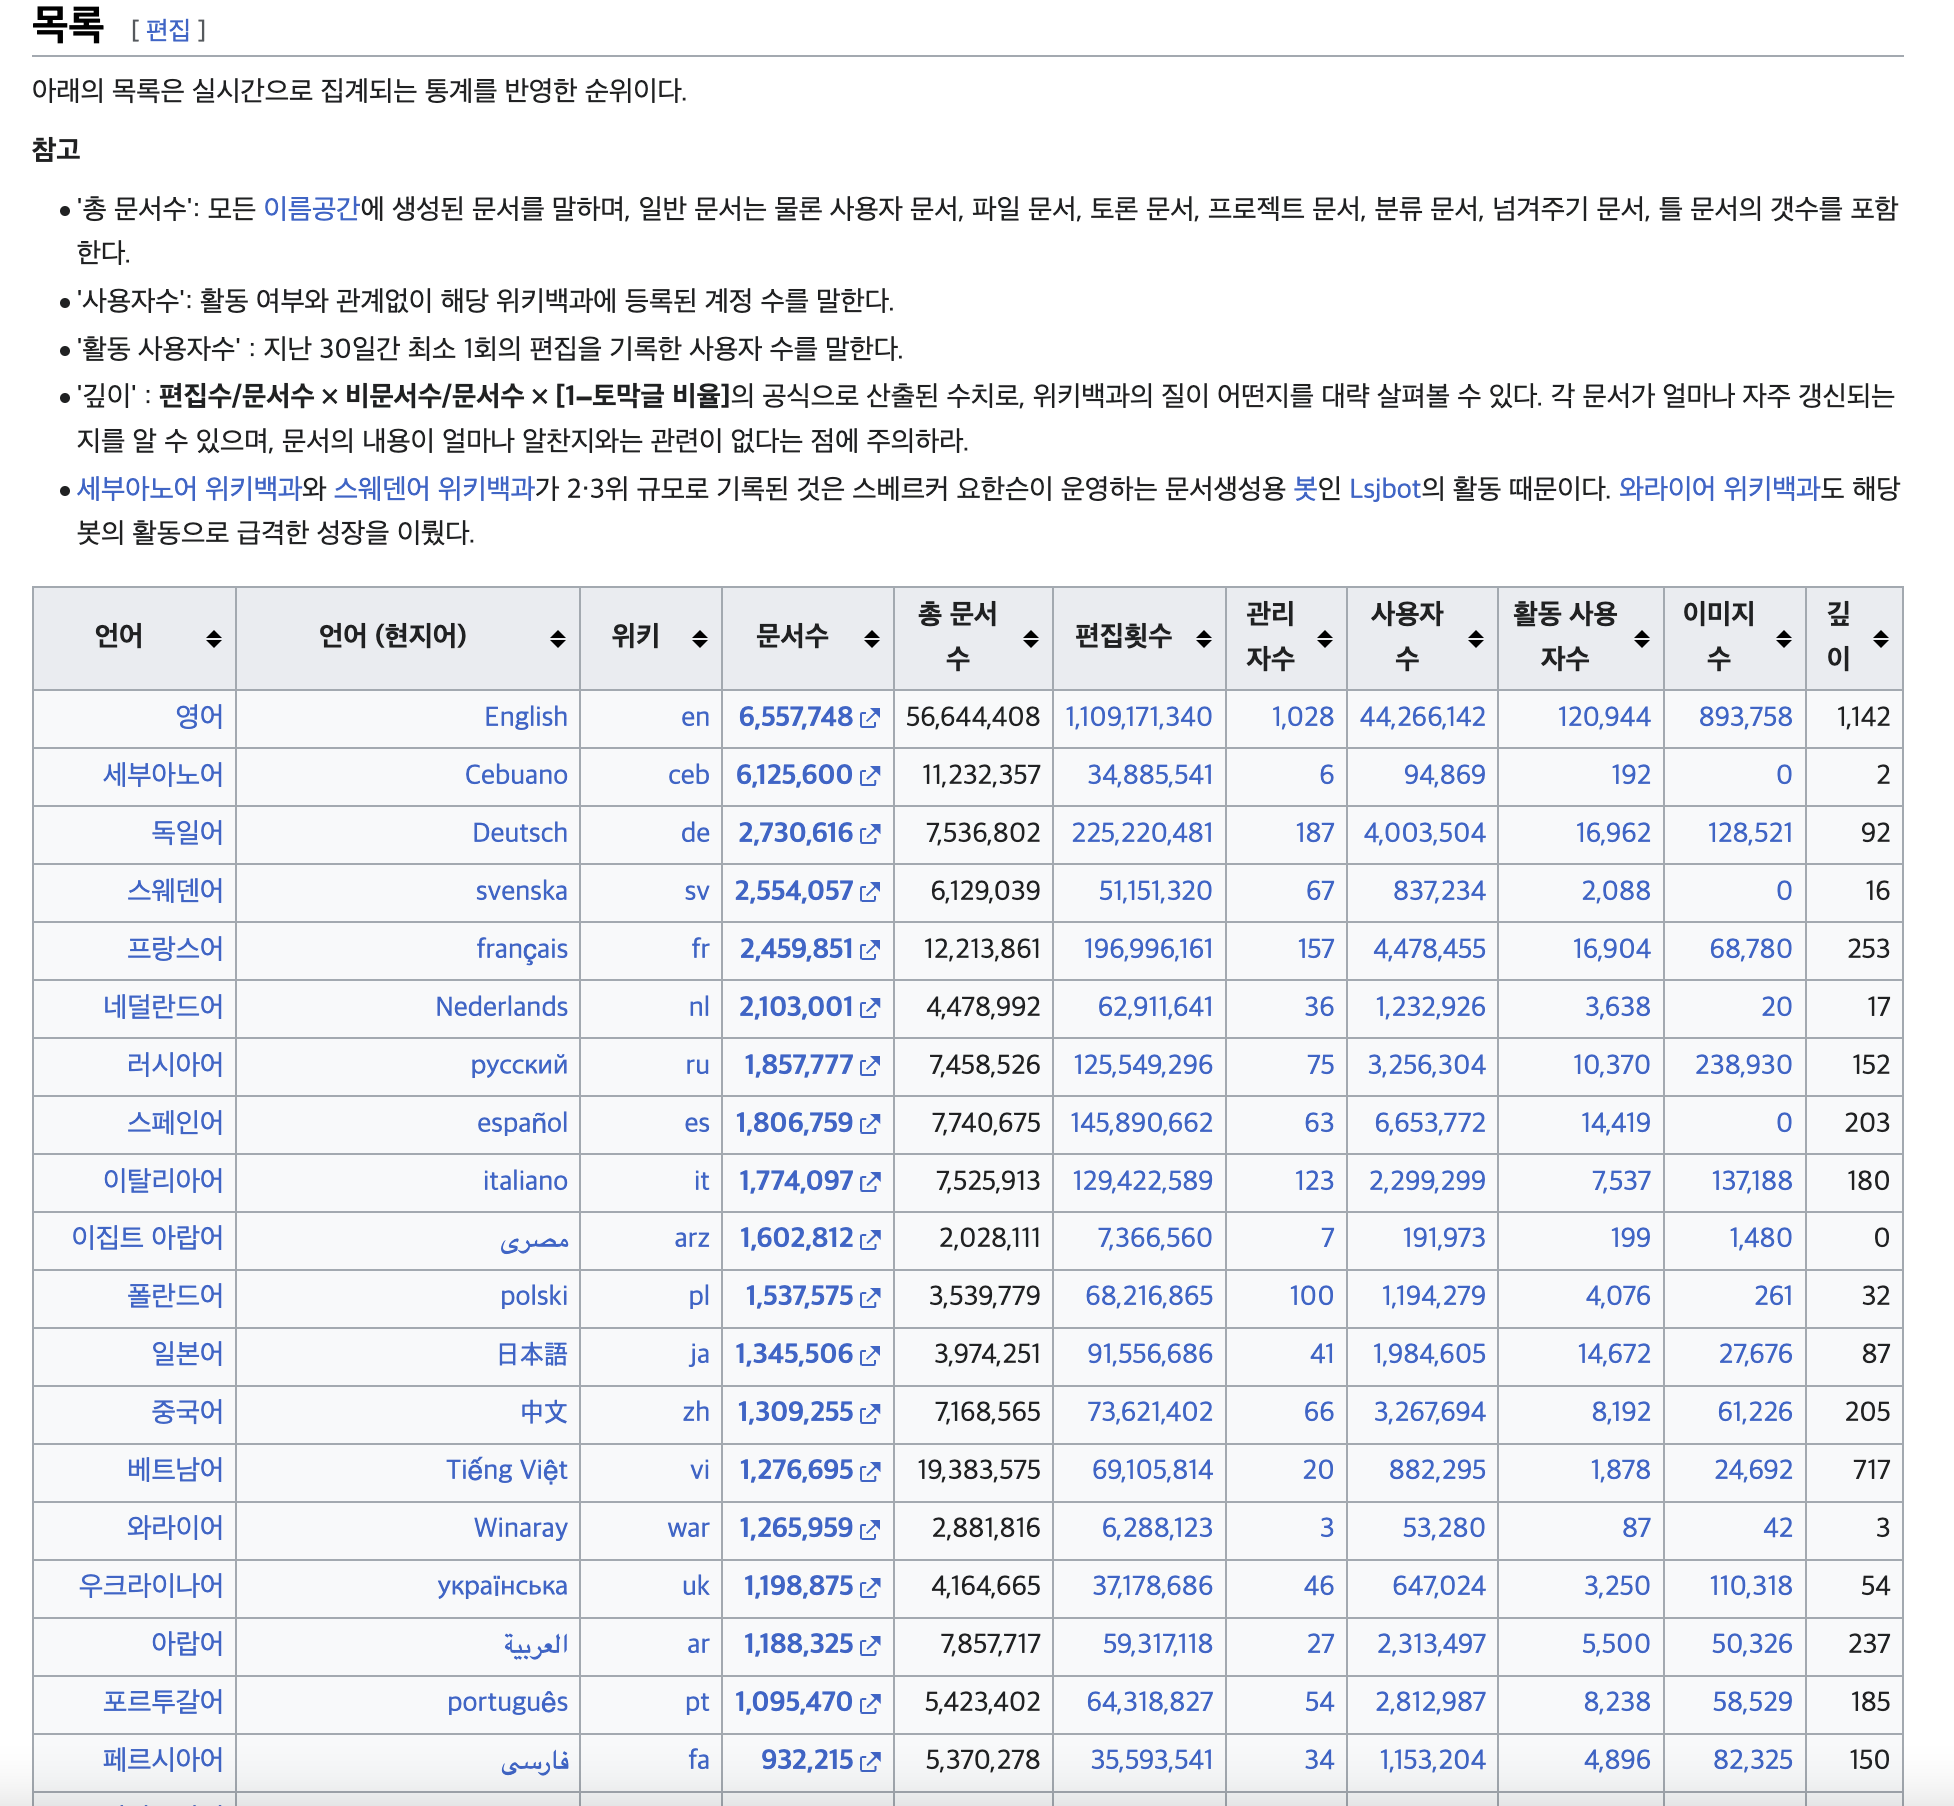Click the 편집 section edit link
This screenshot has width=1954, height=1806.
tap(167, 30)
